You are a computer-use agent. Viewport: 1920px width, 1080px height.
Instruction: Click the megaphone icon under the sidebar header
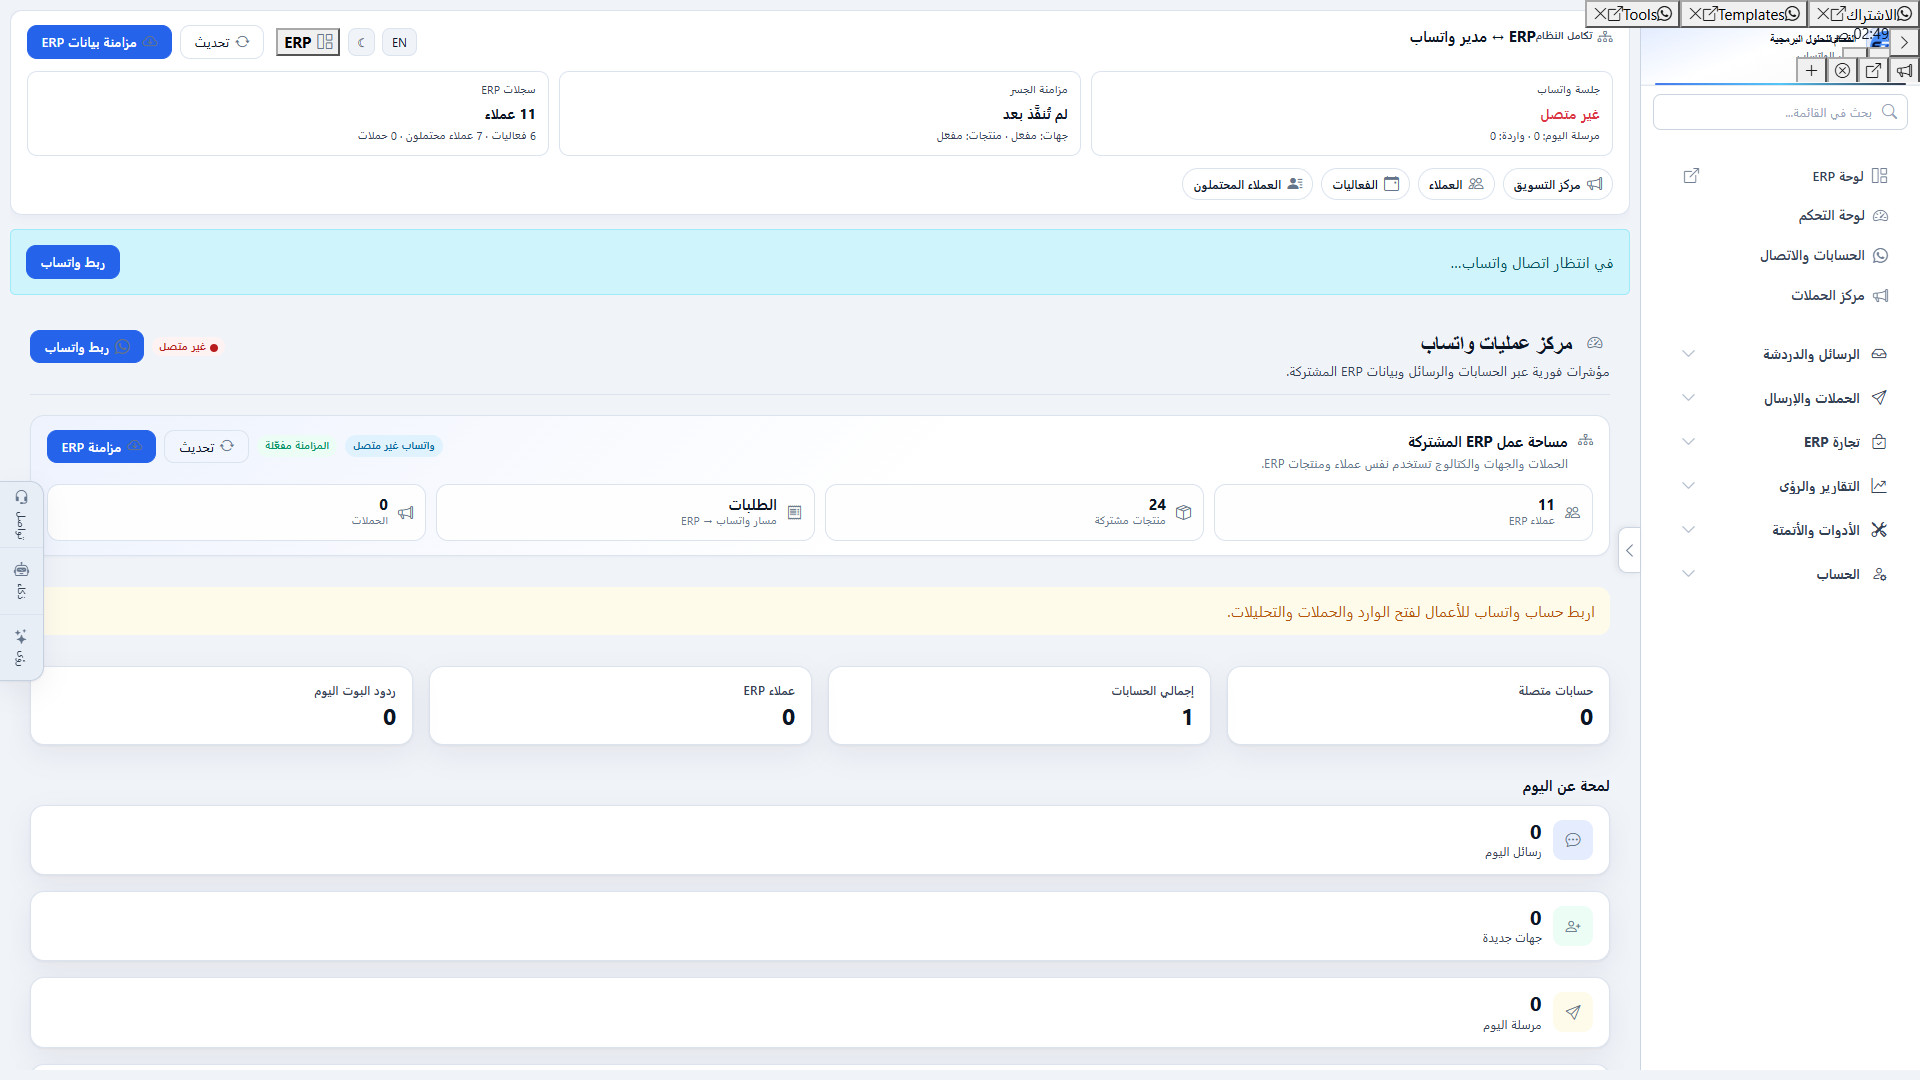[1904, 70]
